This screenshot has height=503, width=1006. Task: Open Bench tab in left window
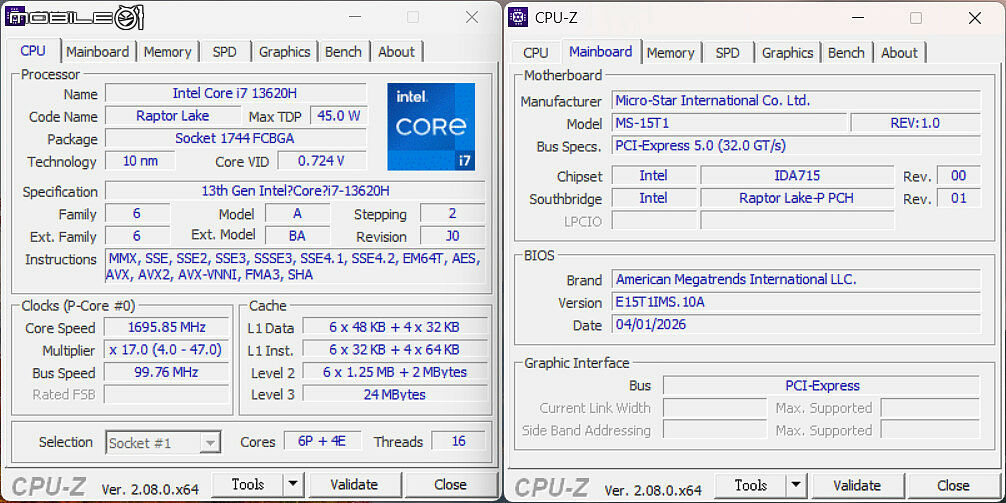[343, 52]
